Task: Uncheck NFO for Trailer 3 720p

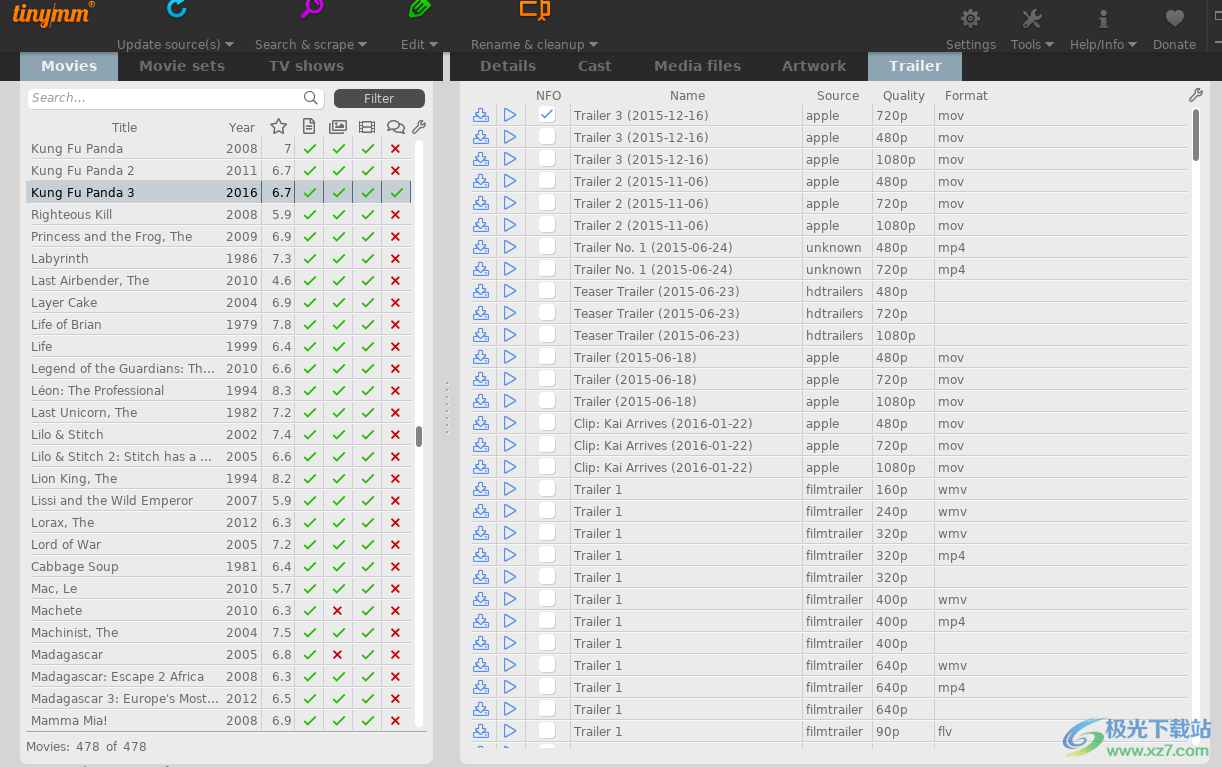Action: coord(547,115)
